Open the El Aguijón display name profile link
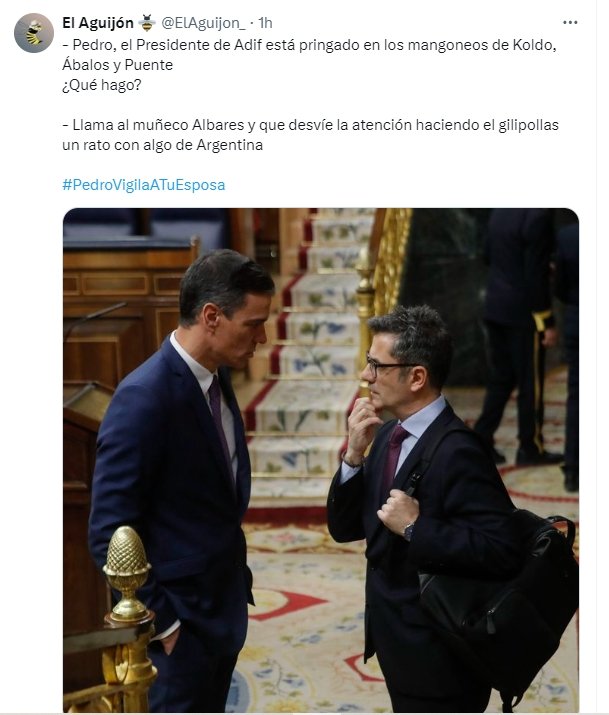Viewport: 609px width, 715px height. pos(98,22)
